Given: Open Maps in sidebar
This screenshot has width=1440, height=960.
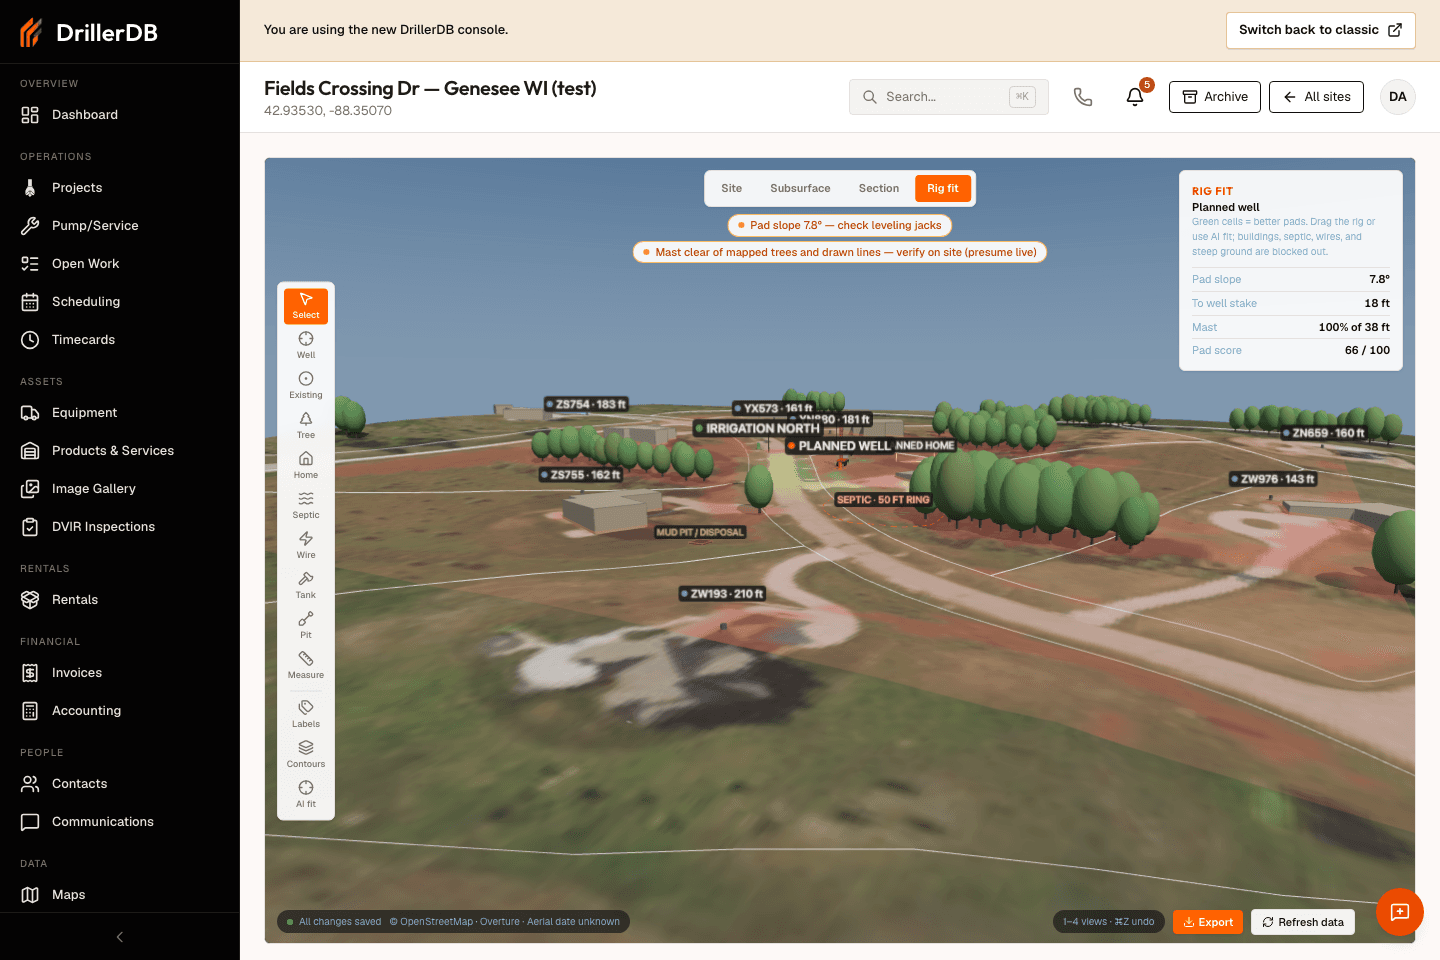Looking at the screenshot, I should (x=120, y=895).
